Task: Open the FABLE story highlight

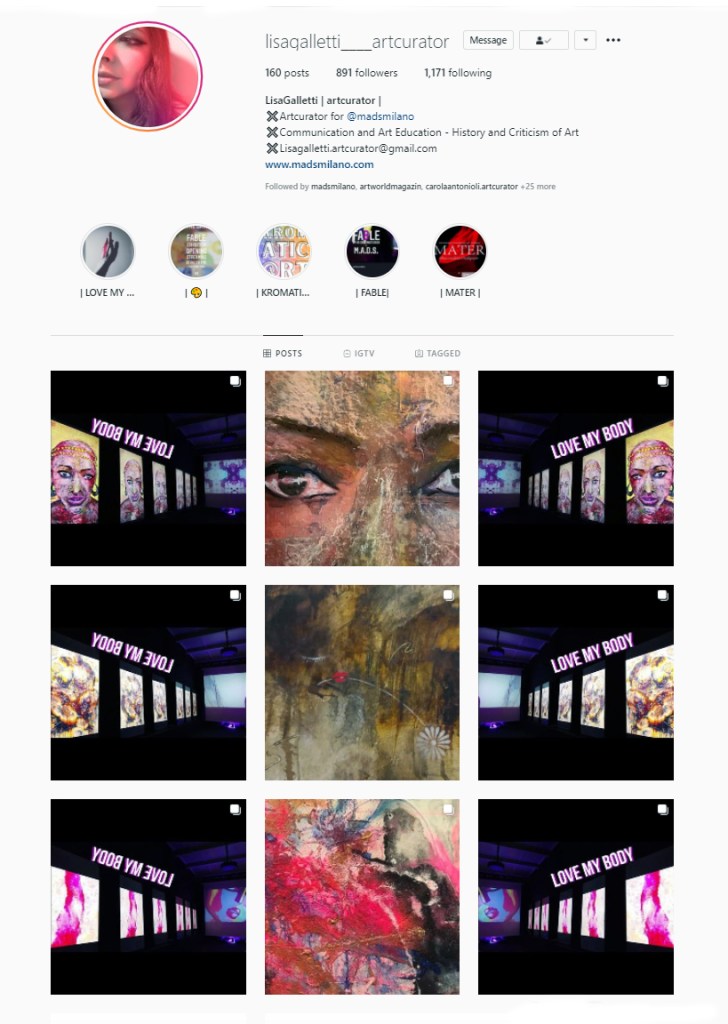Action: (x=372, y=251)
